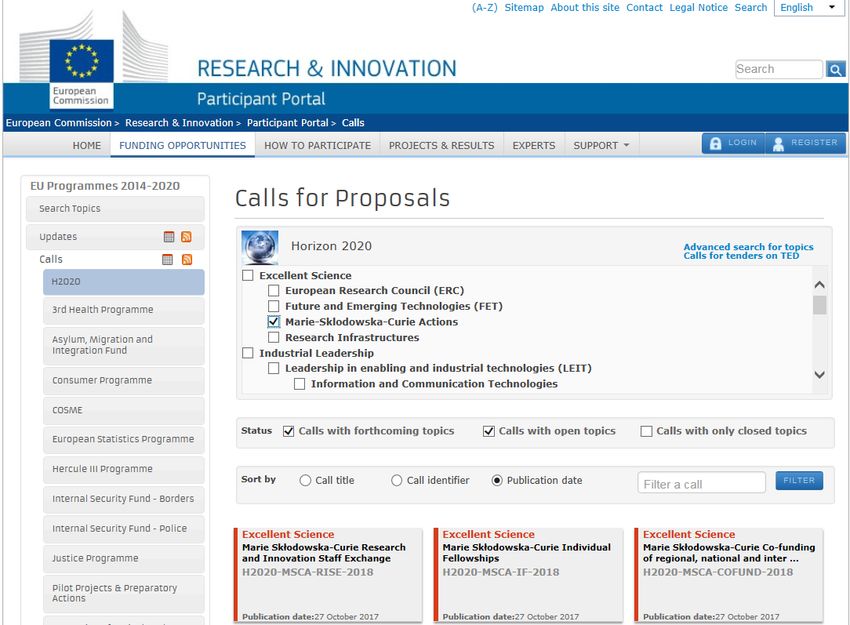Click the Filter a call input field
Screen dimensions: 850x625
[x=701, y=484]
